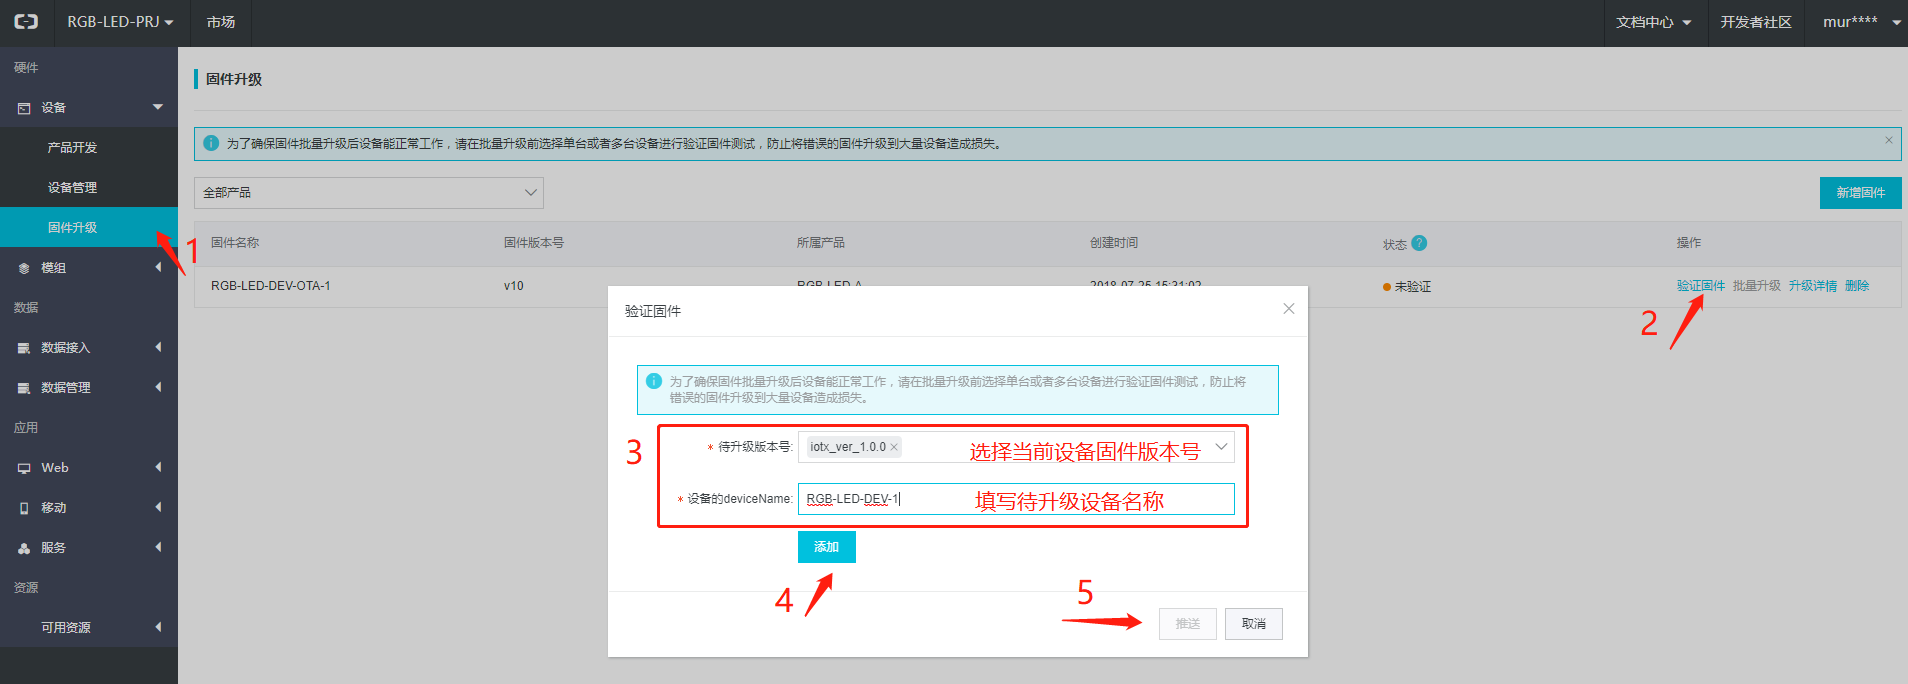This screenshot has width=1908, height=684.
Task: Click the Web monitor icon in sidebar
Action: 24,468
